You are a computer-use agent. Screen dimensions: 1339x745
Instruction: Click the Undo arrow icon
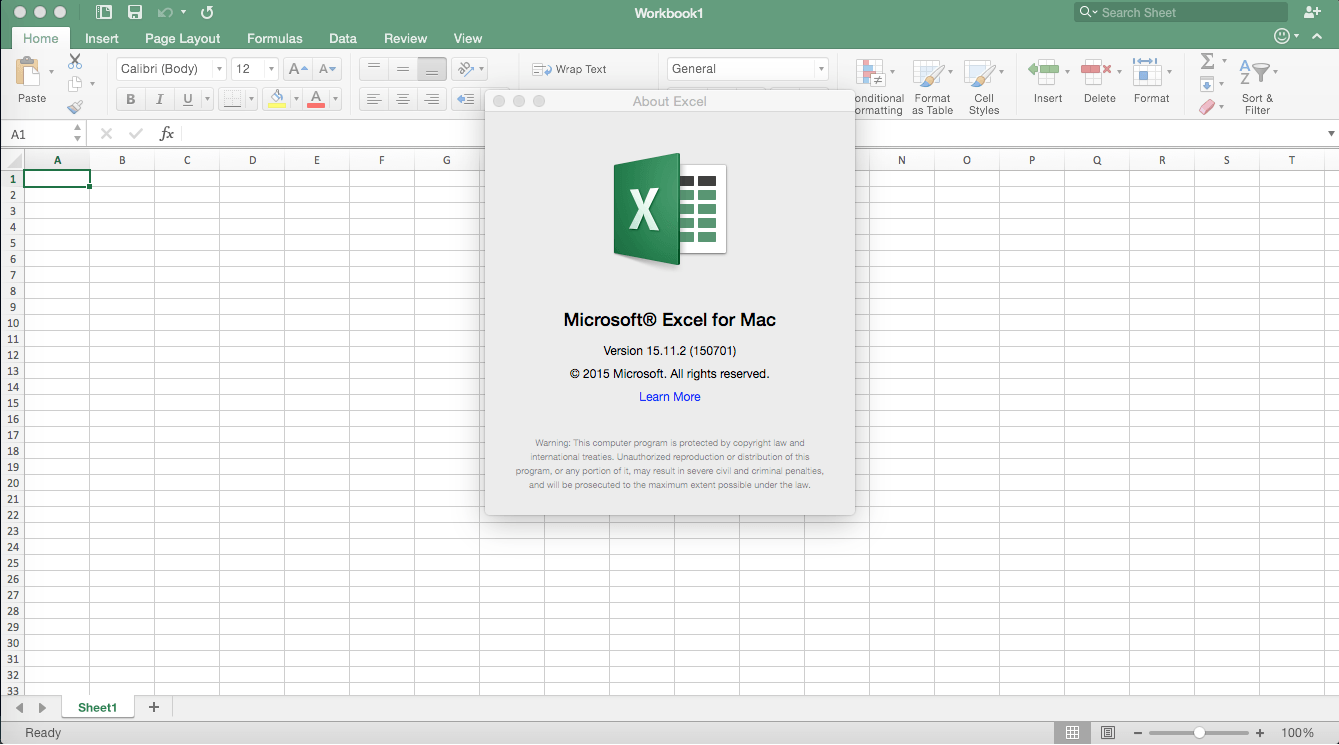(x=164, y=13)
